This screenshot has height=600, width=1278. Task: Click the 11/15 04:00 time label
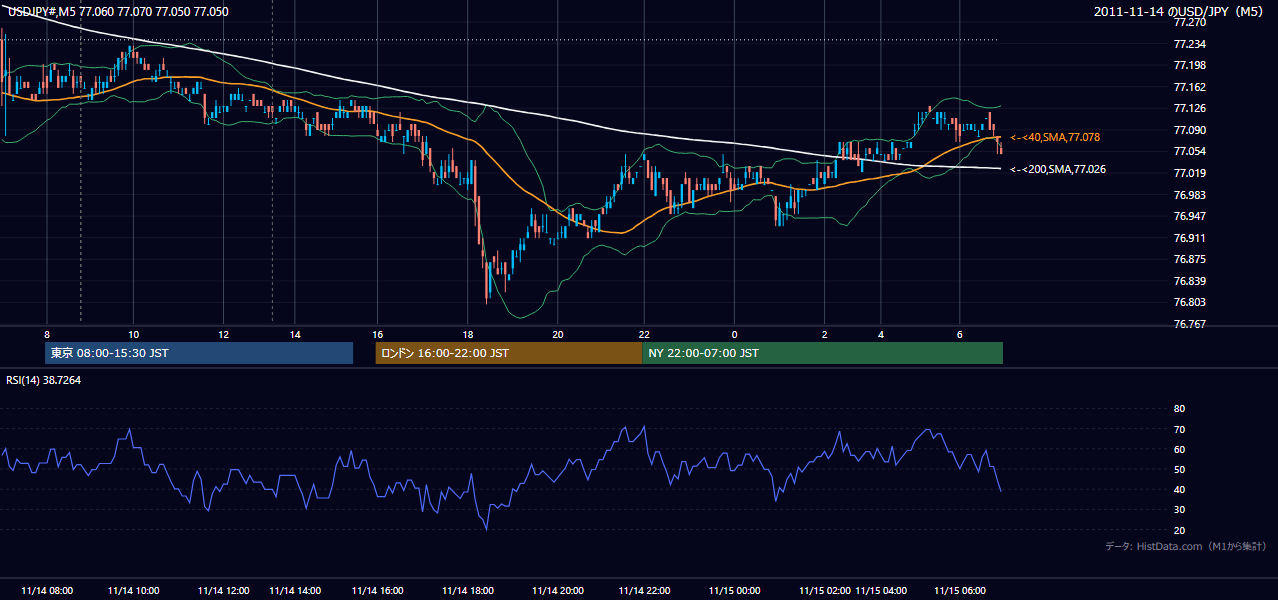tap(881, 590)
